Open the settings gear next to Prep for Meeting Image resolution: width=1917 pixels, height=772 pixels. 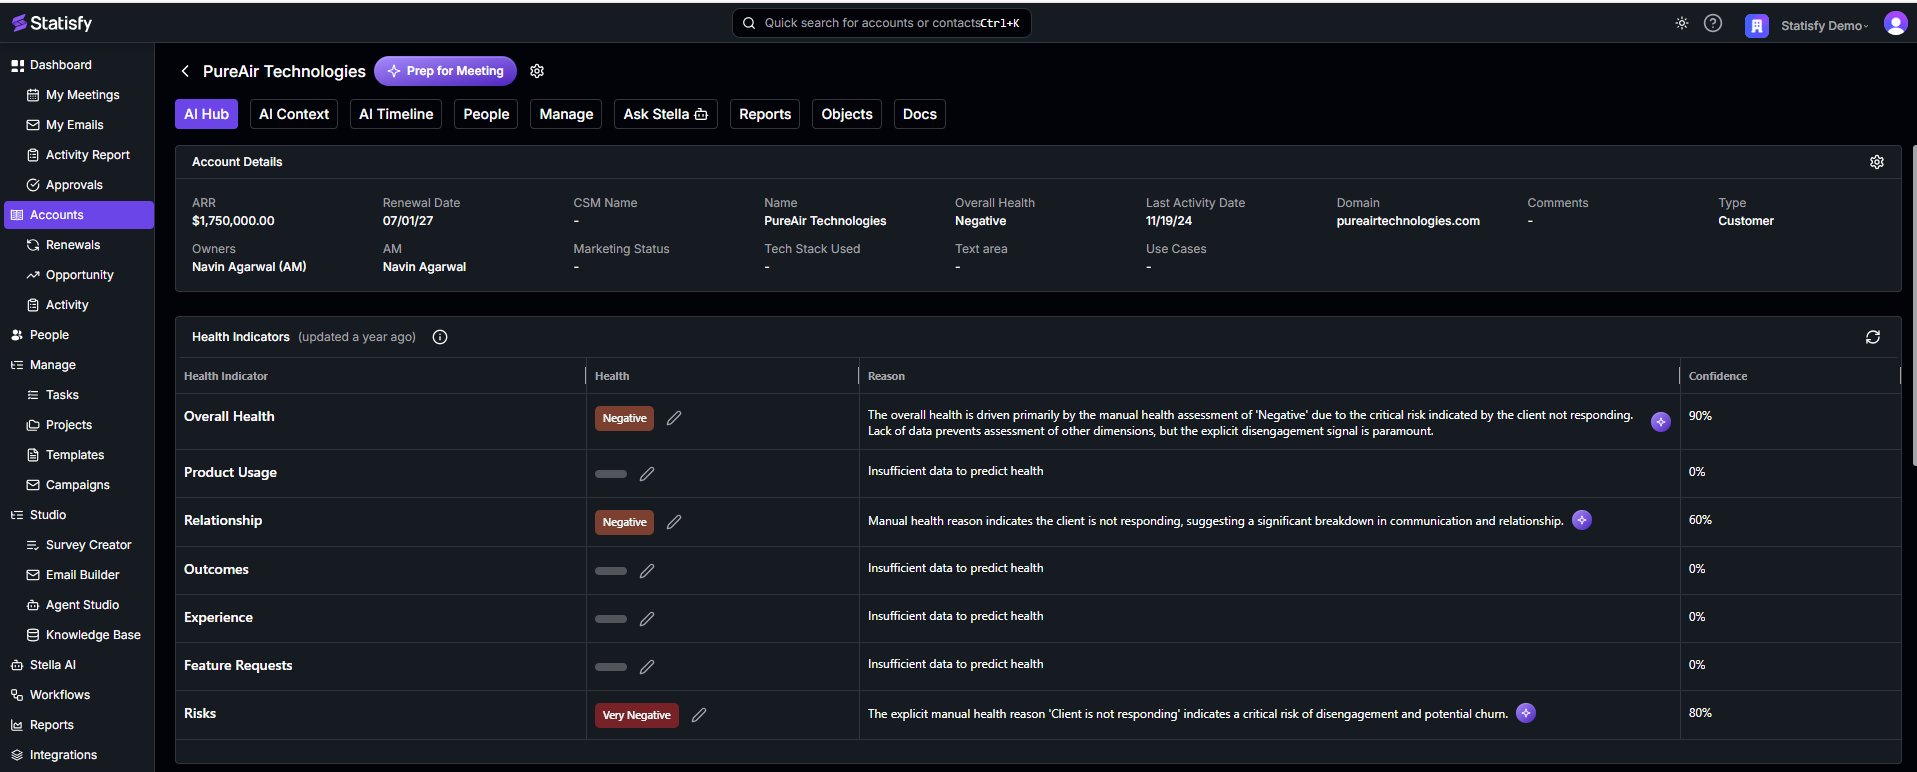click(x=537, y=71)
